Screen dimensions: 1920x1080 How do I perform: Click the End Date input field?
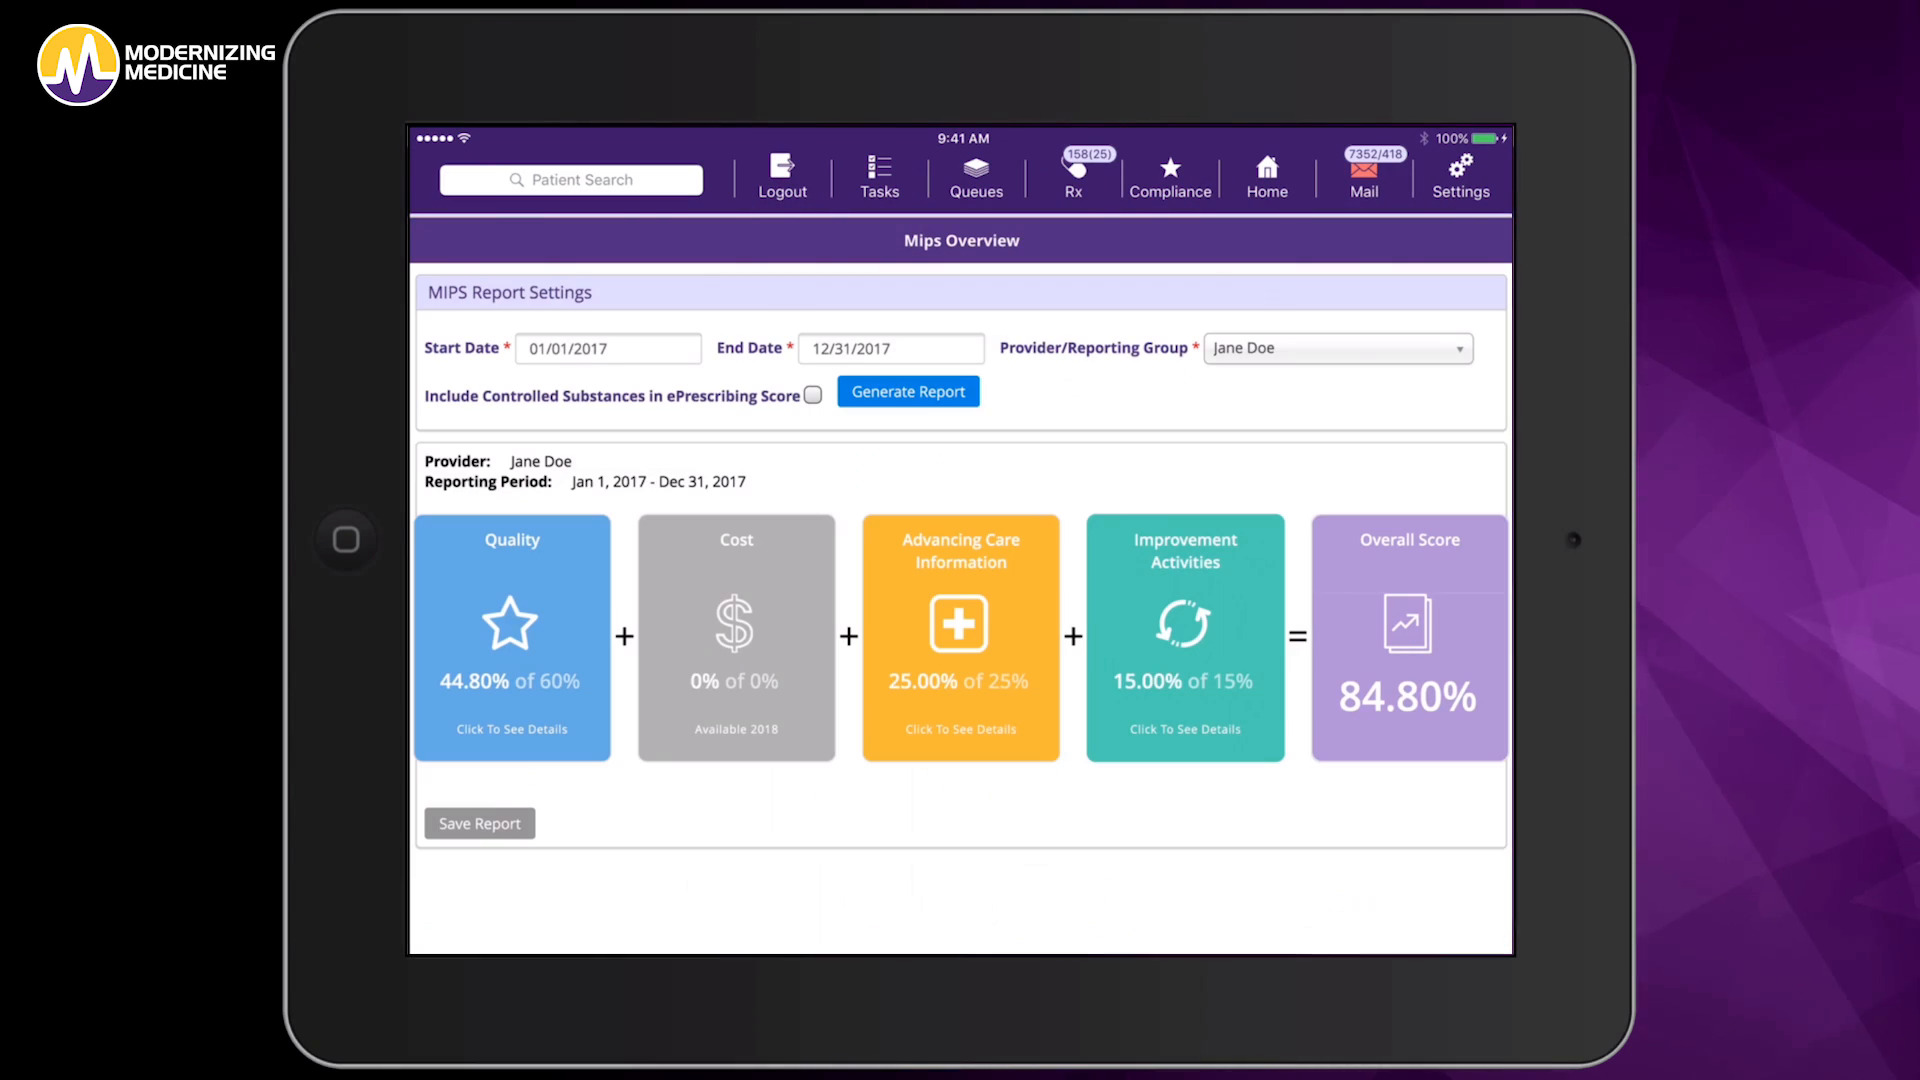tap(891, 348)
